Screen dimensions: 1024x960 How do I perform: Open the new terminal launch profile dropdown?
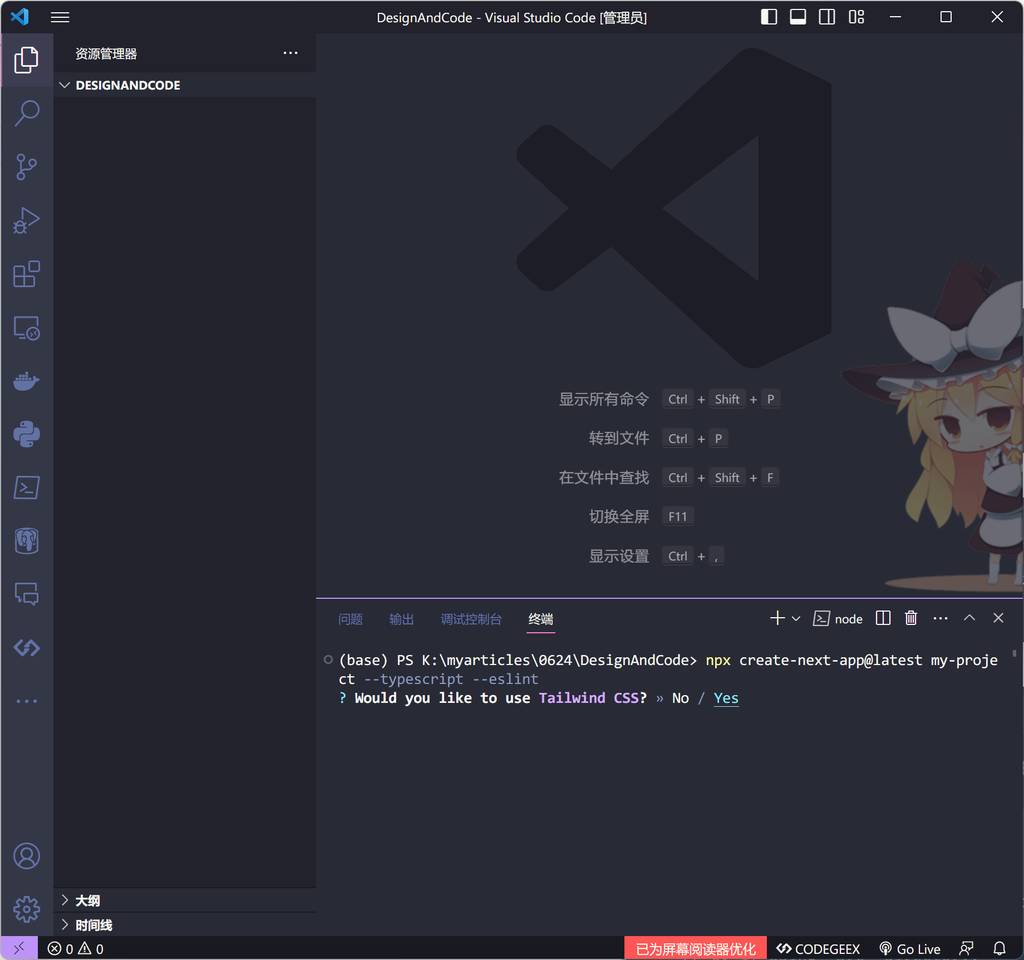[796, 619]
